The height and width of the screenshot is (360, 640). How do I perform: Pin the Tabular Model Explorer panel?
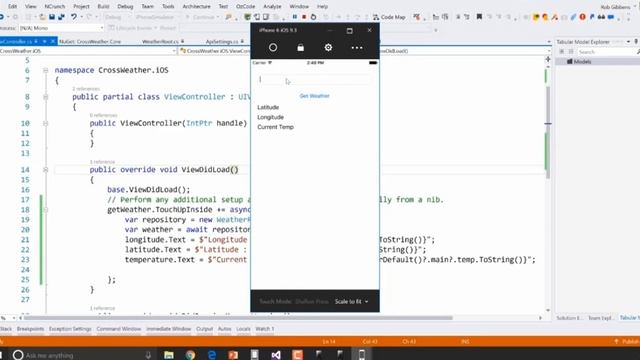click(x=636, y=42)
